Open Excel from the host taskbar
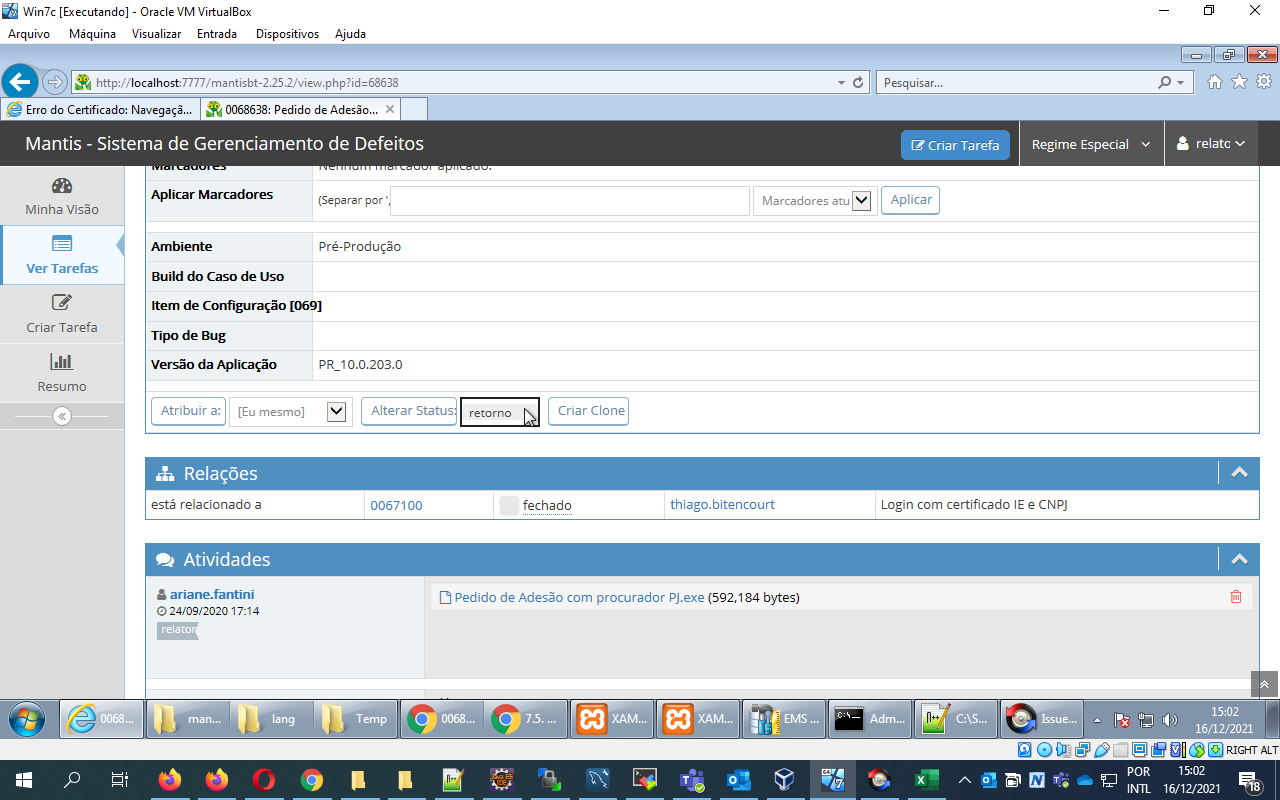 point(927,780)
